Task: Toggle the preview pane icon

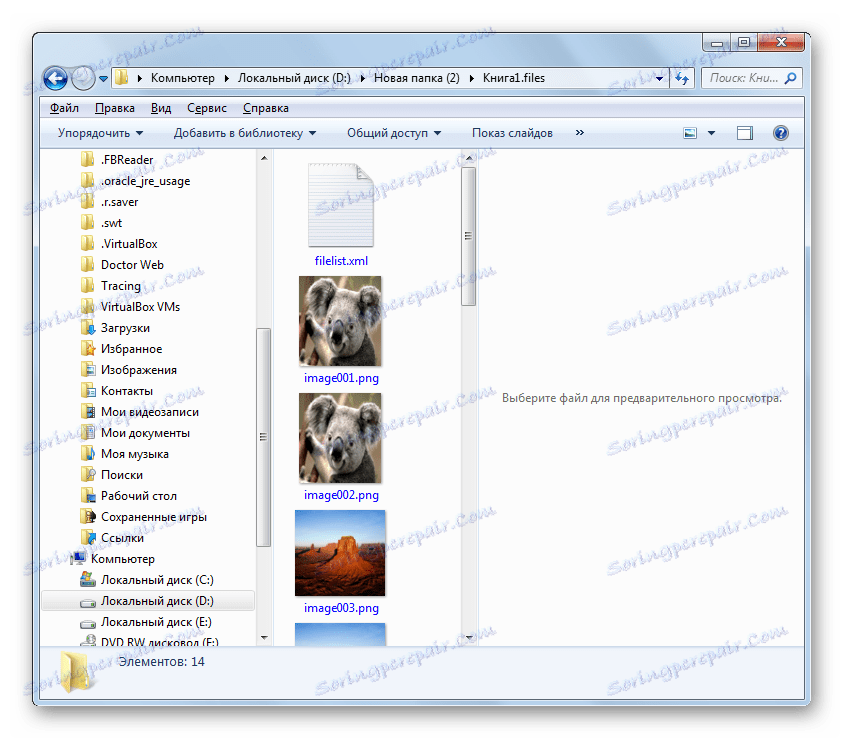Action: (744, 132)
